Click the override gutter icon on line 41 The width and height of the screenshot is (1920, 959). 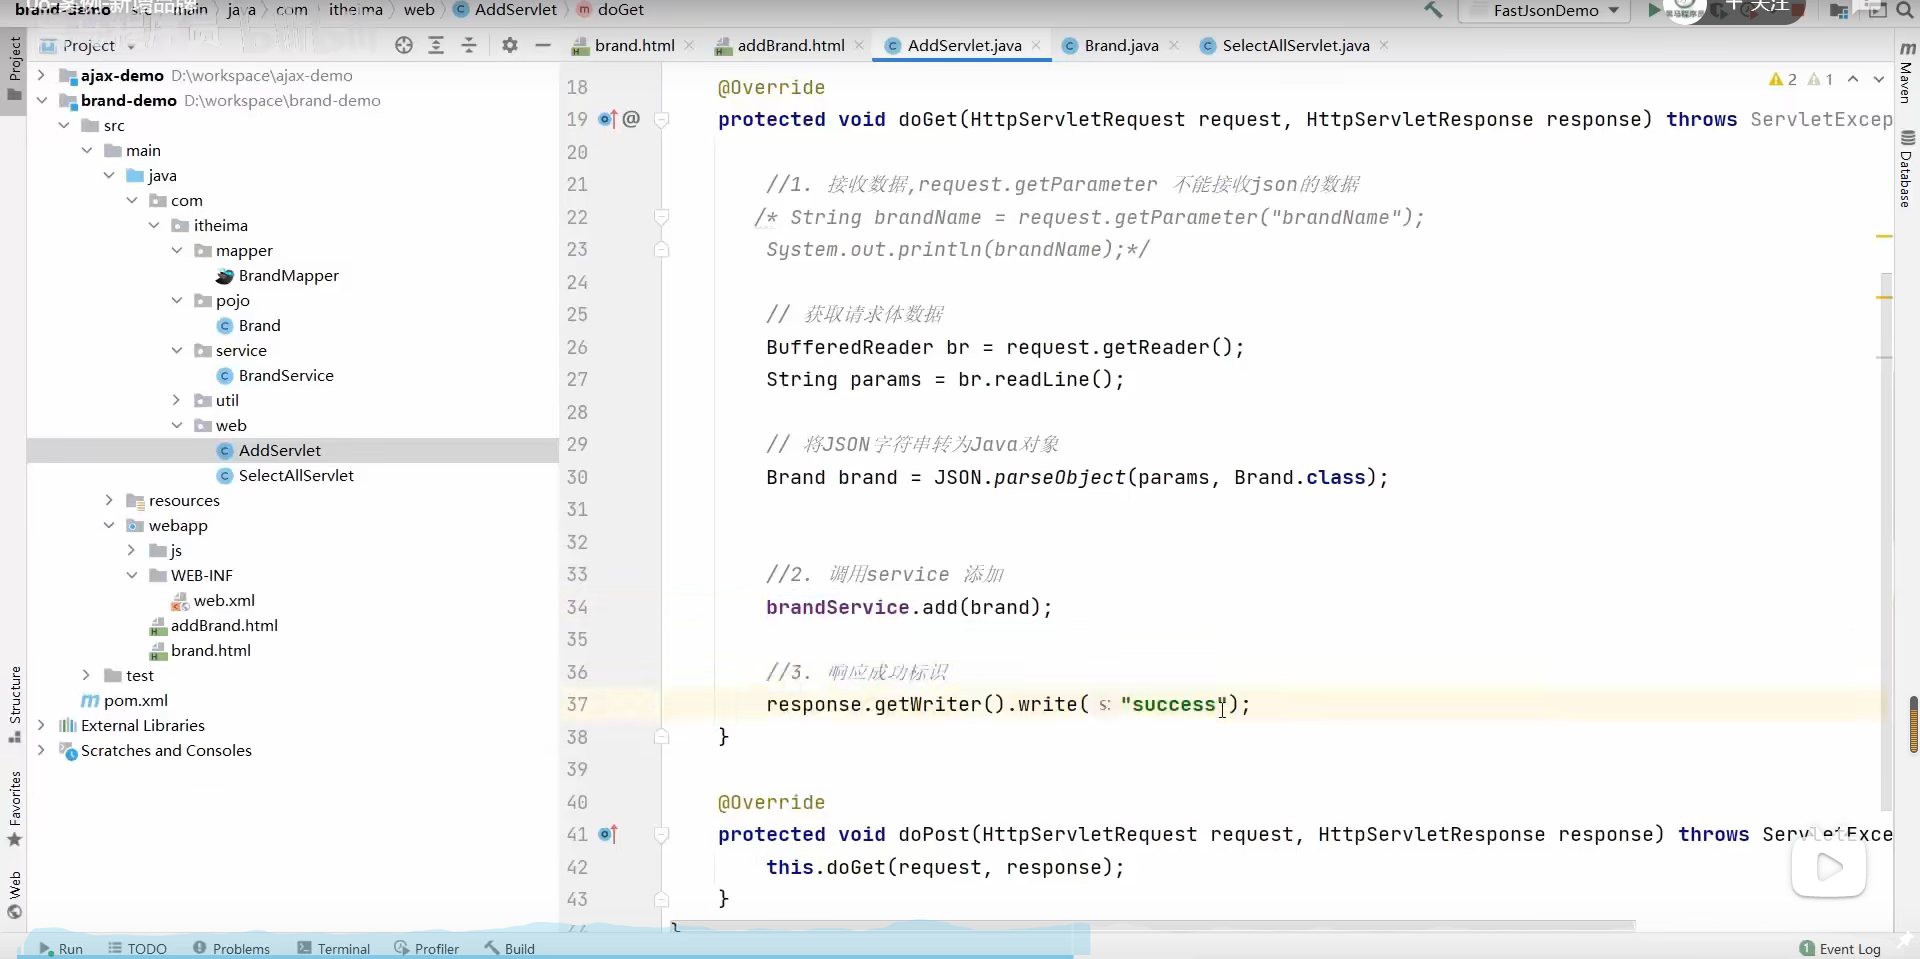click(x=608, y=834)
